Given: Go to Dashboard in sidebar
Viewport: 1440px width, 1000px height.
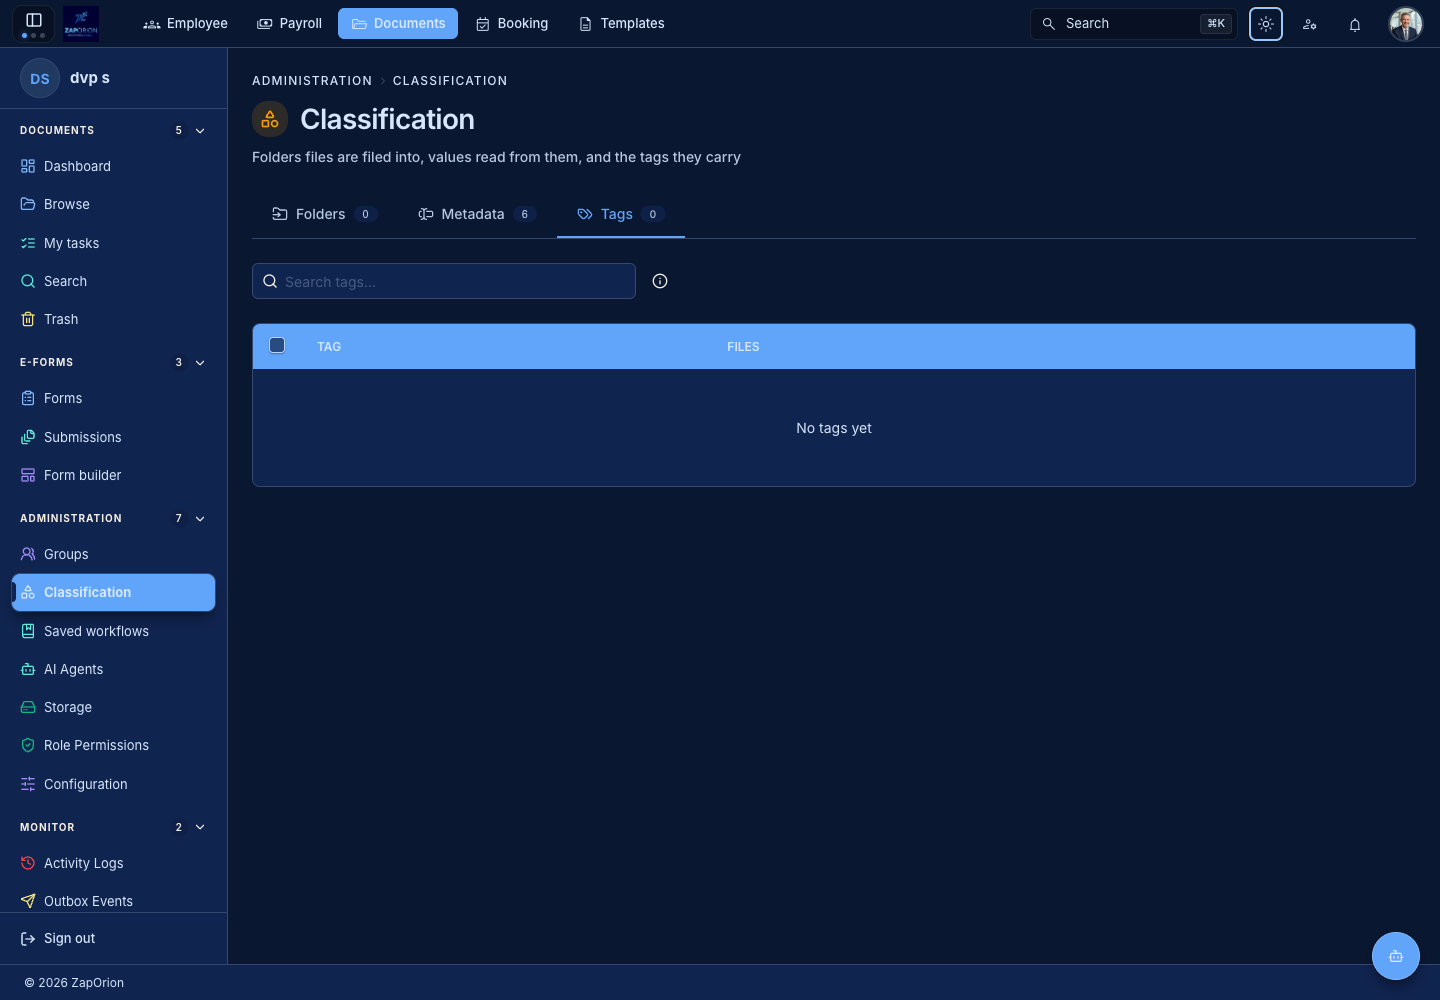Looking at the screenshot, I should point(113,166).
